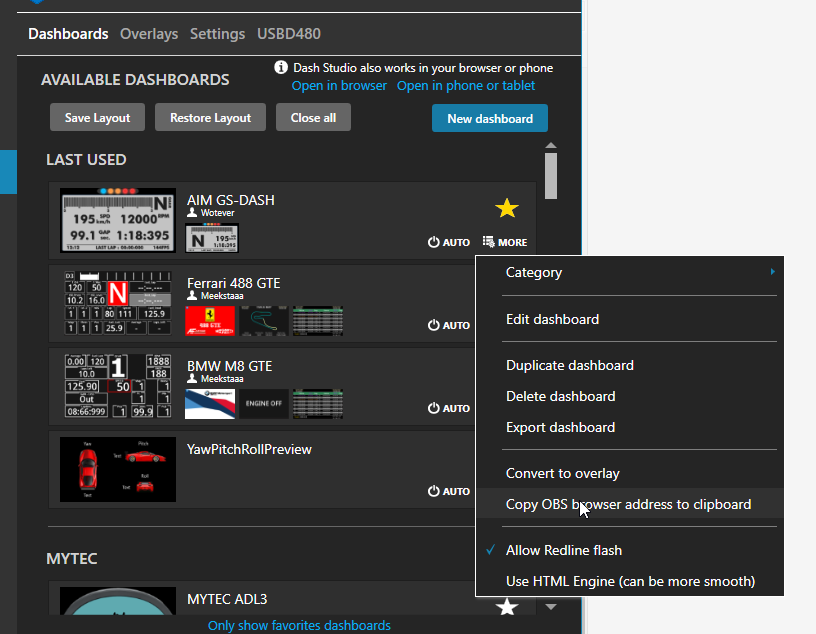Open the Settings tab
The image size is (816, 634).
click(x=218, y=34)
